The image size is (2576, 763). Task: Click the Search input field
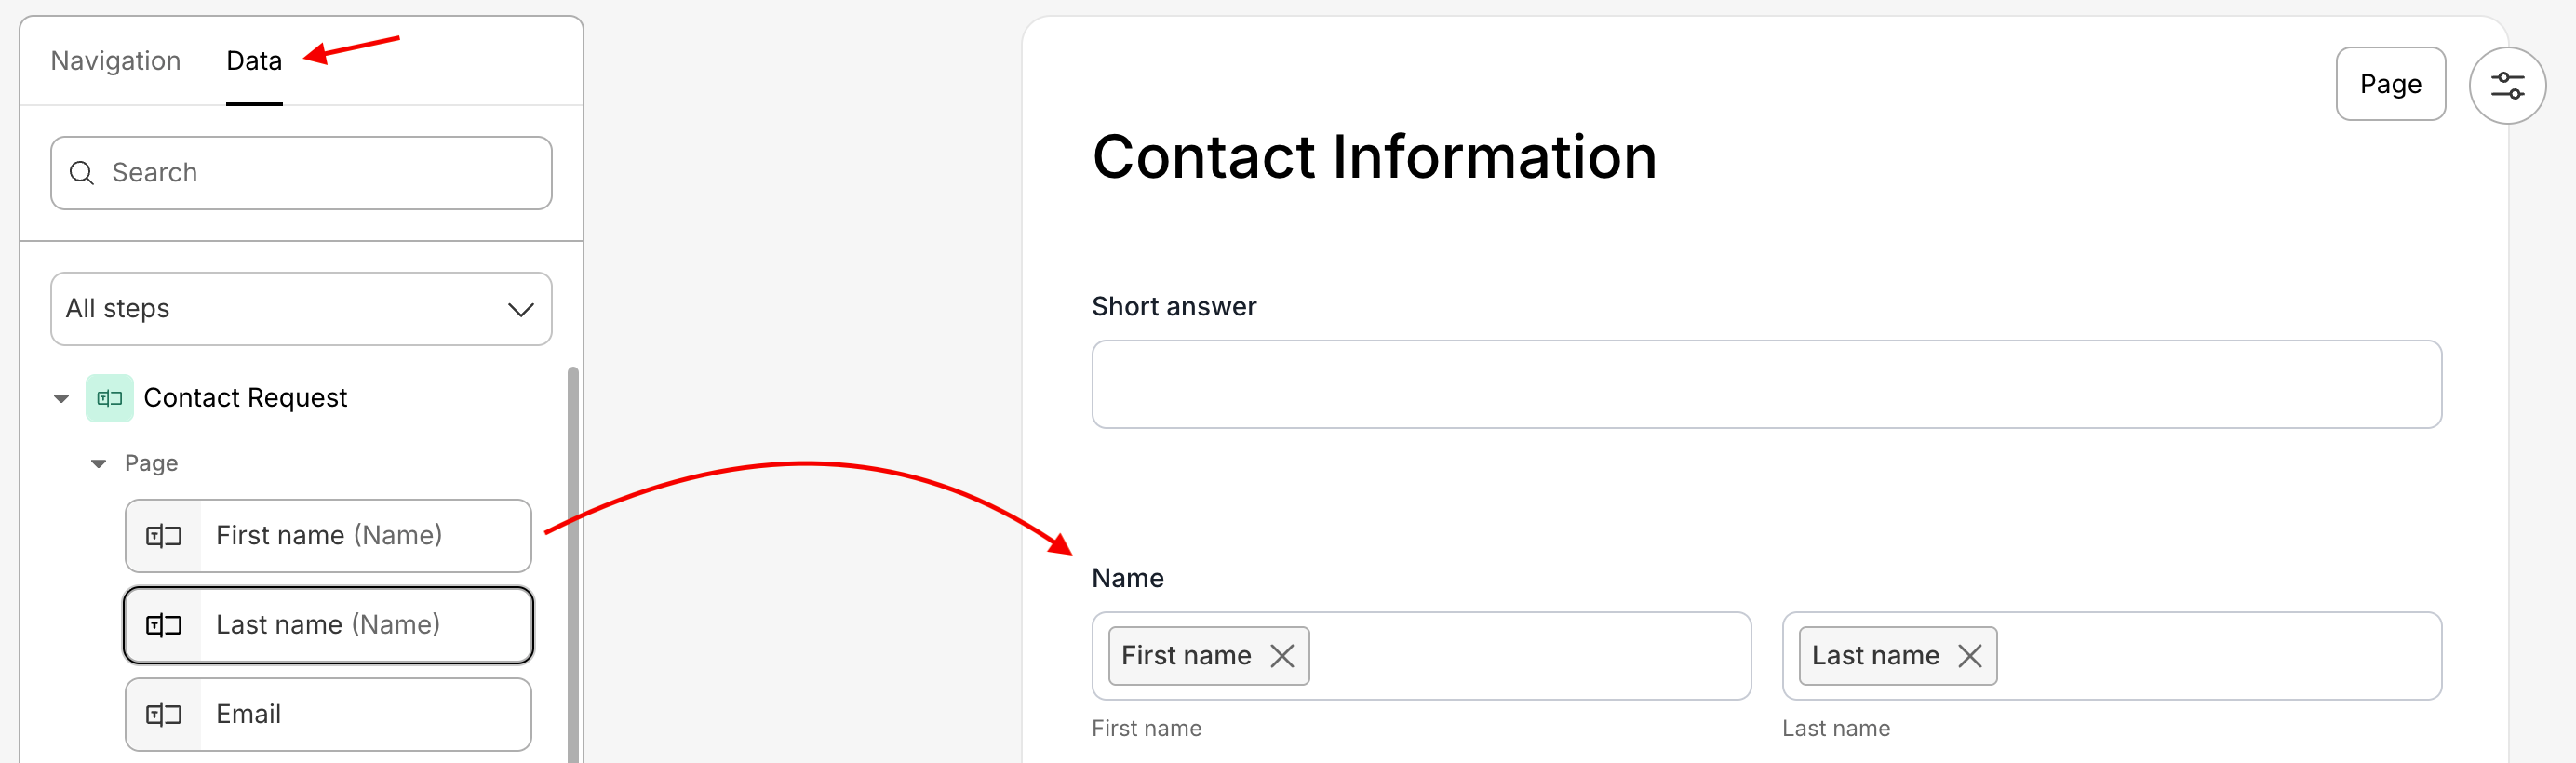pyautogui.click(x=320, y=173)
